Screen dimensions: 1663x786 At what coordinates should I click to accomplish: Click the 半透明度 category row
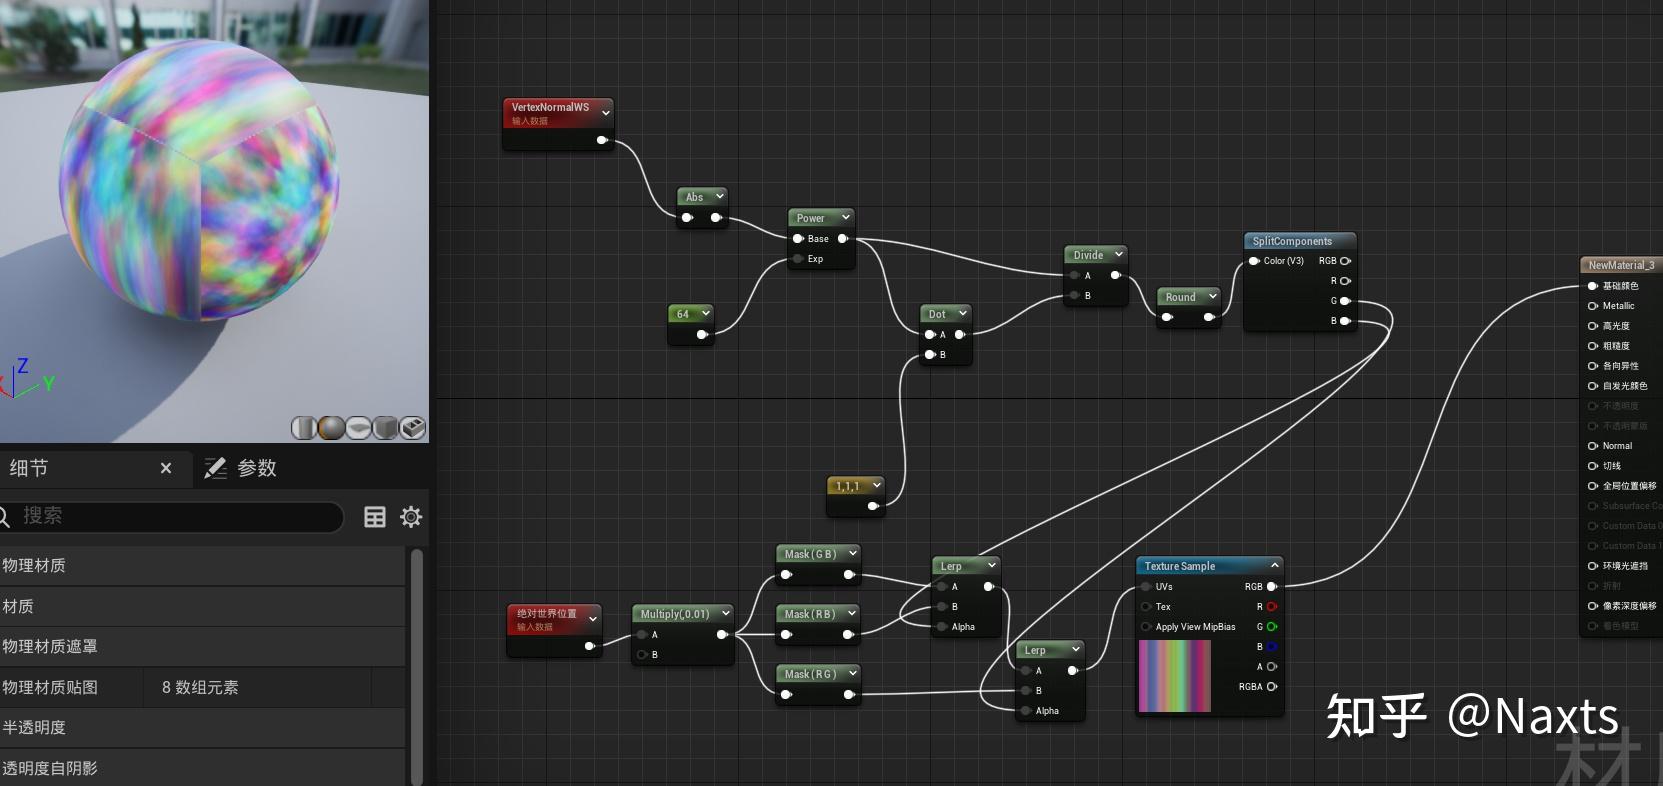pos(202,727)
